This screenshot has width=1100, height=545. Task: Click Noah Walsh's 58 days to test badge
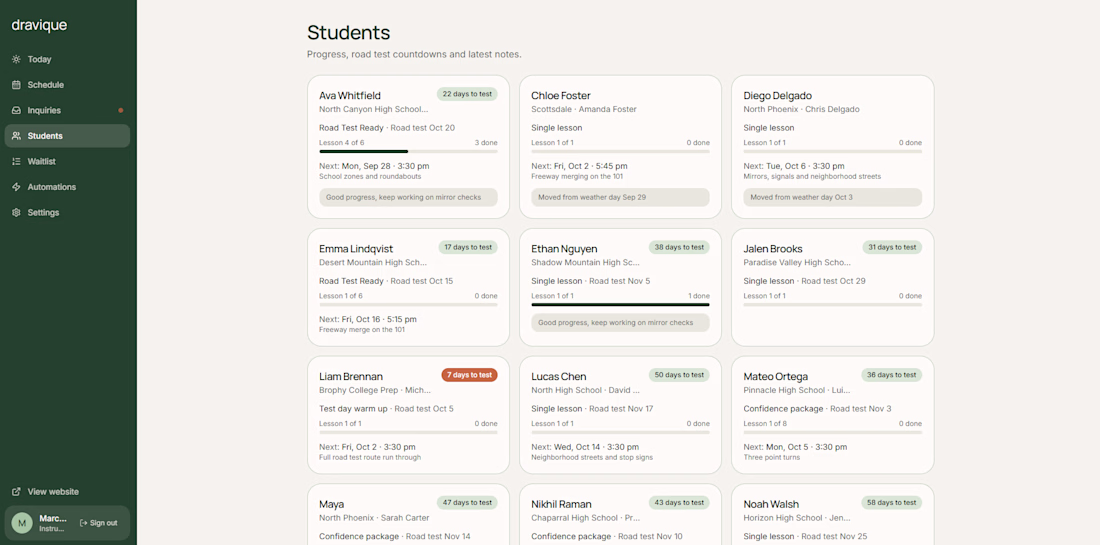click(x=891, y=502)
